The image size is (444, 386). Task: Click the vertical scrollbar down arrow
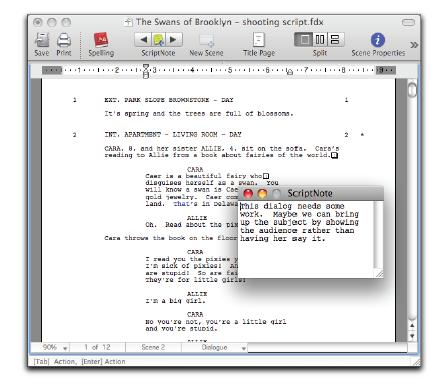pos(412,336)
